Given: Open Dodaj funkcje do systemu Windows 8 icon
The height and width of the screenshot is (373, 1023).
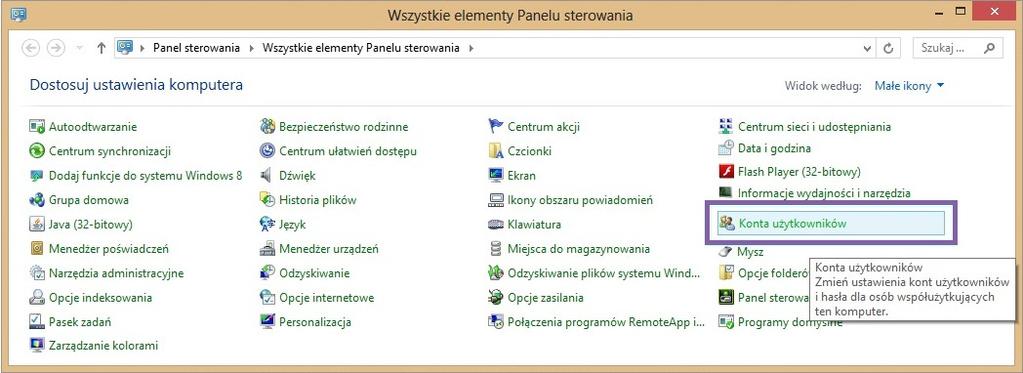Looking at the screenshot, I should 37,175.
